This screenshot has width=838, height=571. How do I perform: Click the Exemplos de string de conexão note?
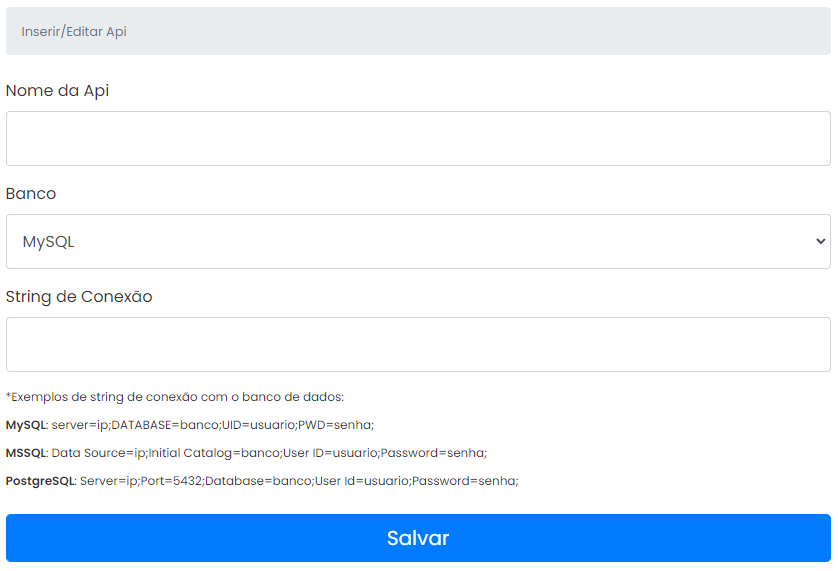pyautogui.click(x=175, y=397)
